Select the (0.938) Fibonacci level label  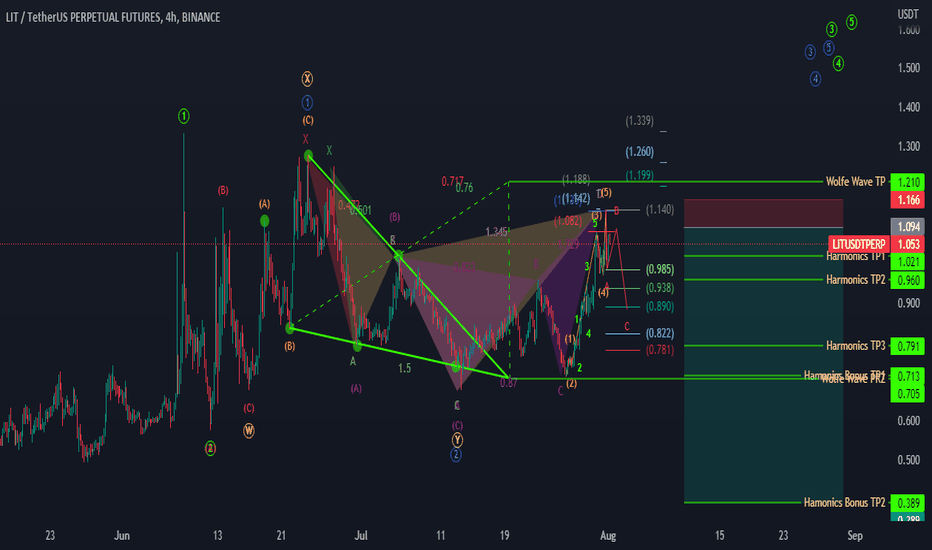click(660, 288)
